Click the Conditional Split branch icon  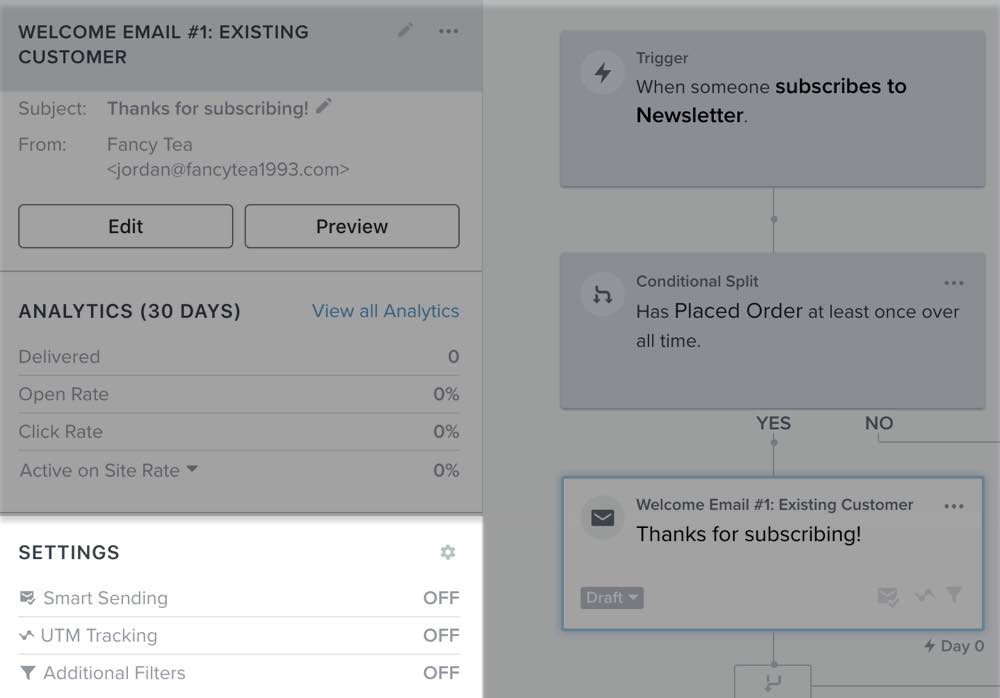point(602,295)
